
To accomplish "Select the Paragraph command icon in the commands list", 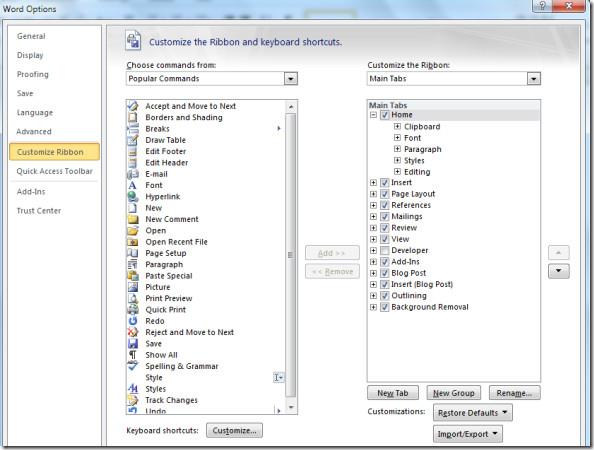I will point(133,264).
